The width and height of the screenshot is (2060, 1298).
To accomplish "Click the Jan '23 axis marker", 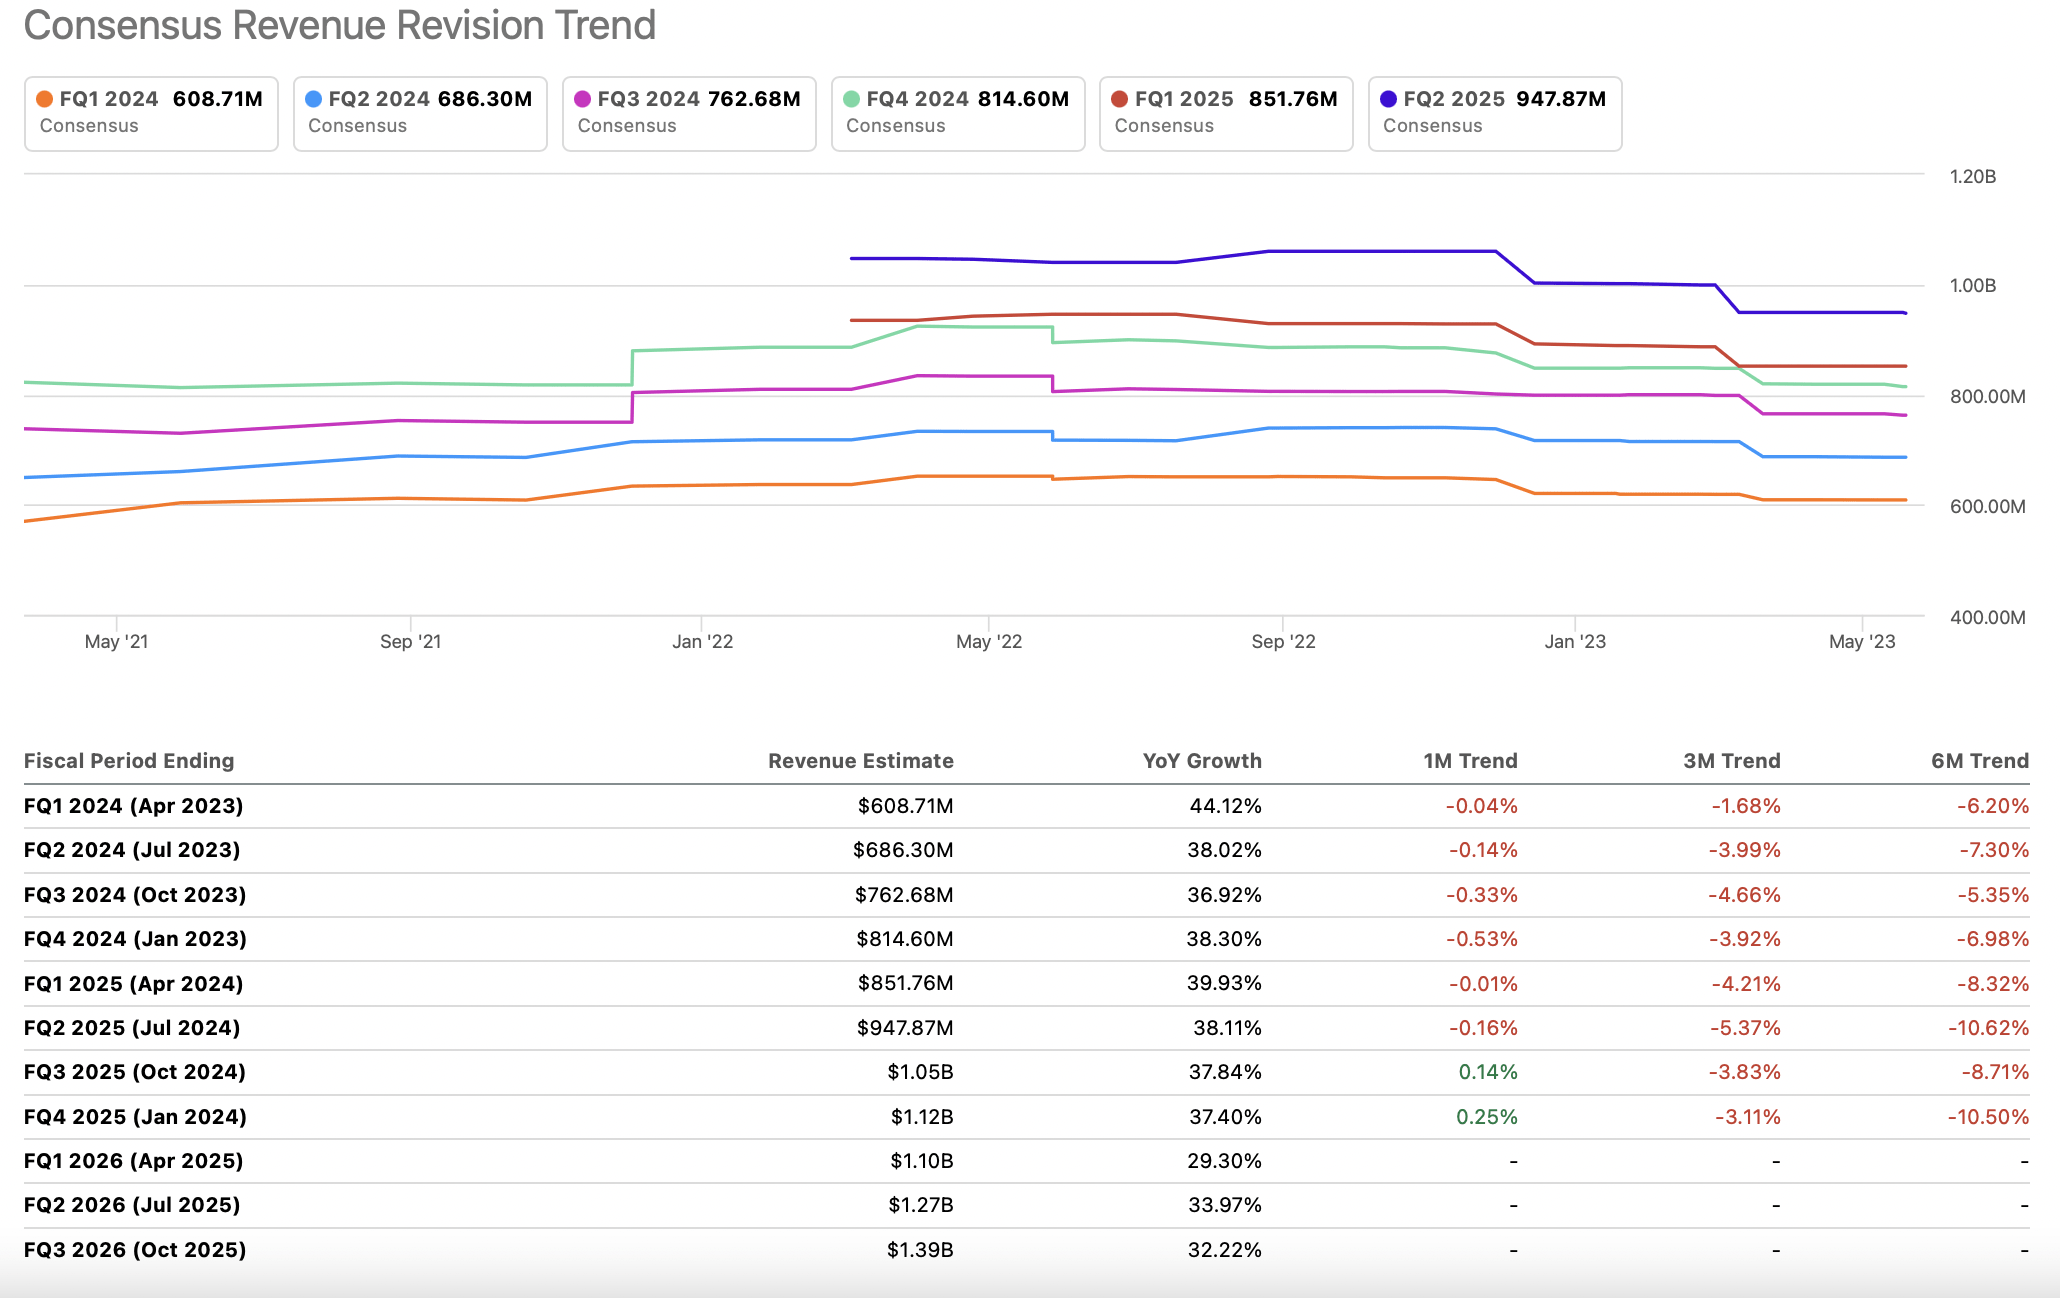I will (1575, 641).
